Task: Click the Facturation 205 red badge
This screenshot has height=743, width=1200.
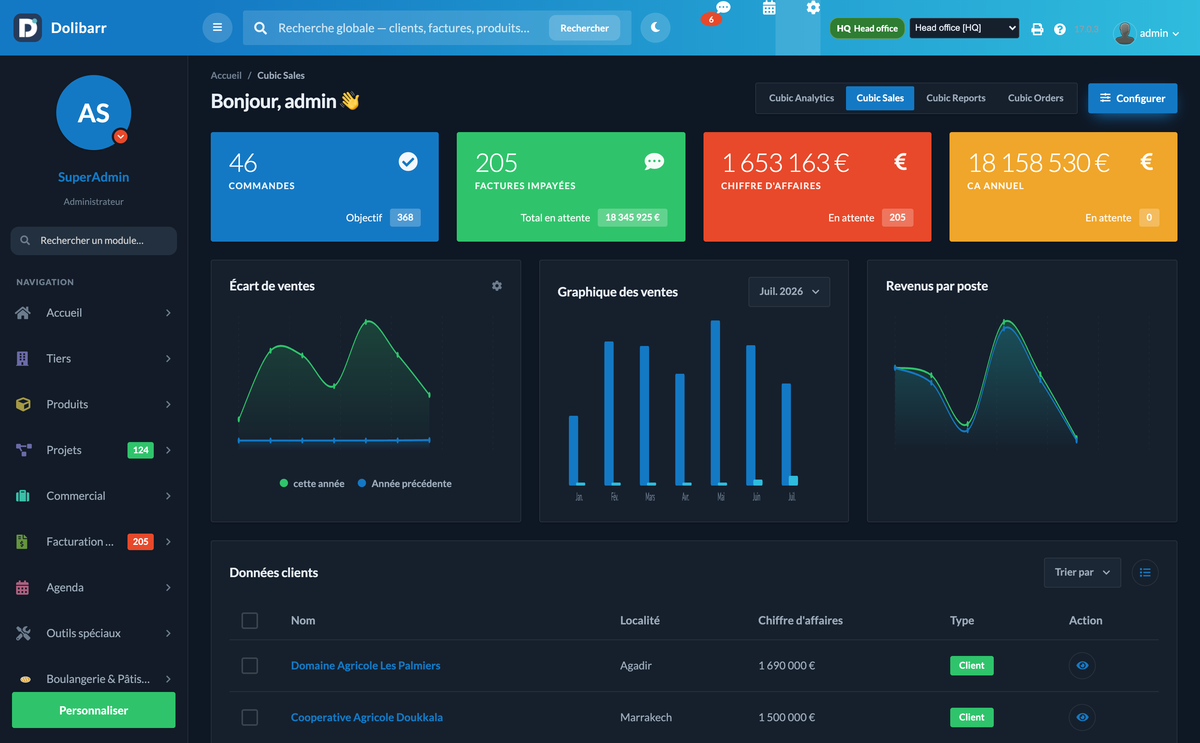Action: tap(140, 542)
